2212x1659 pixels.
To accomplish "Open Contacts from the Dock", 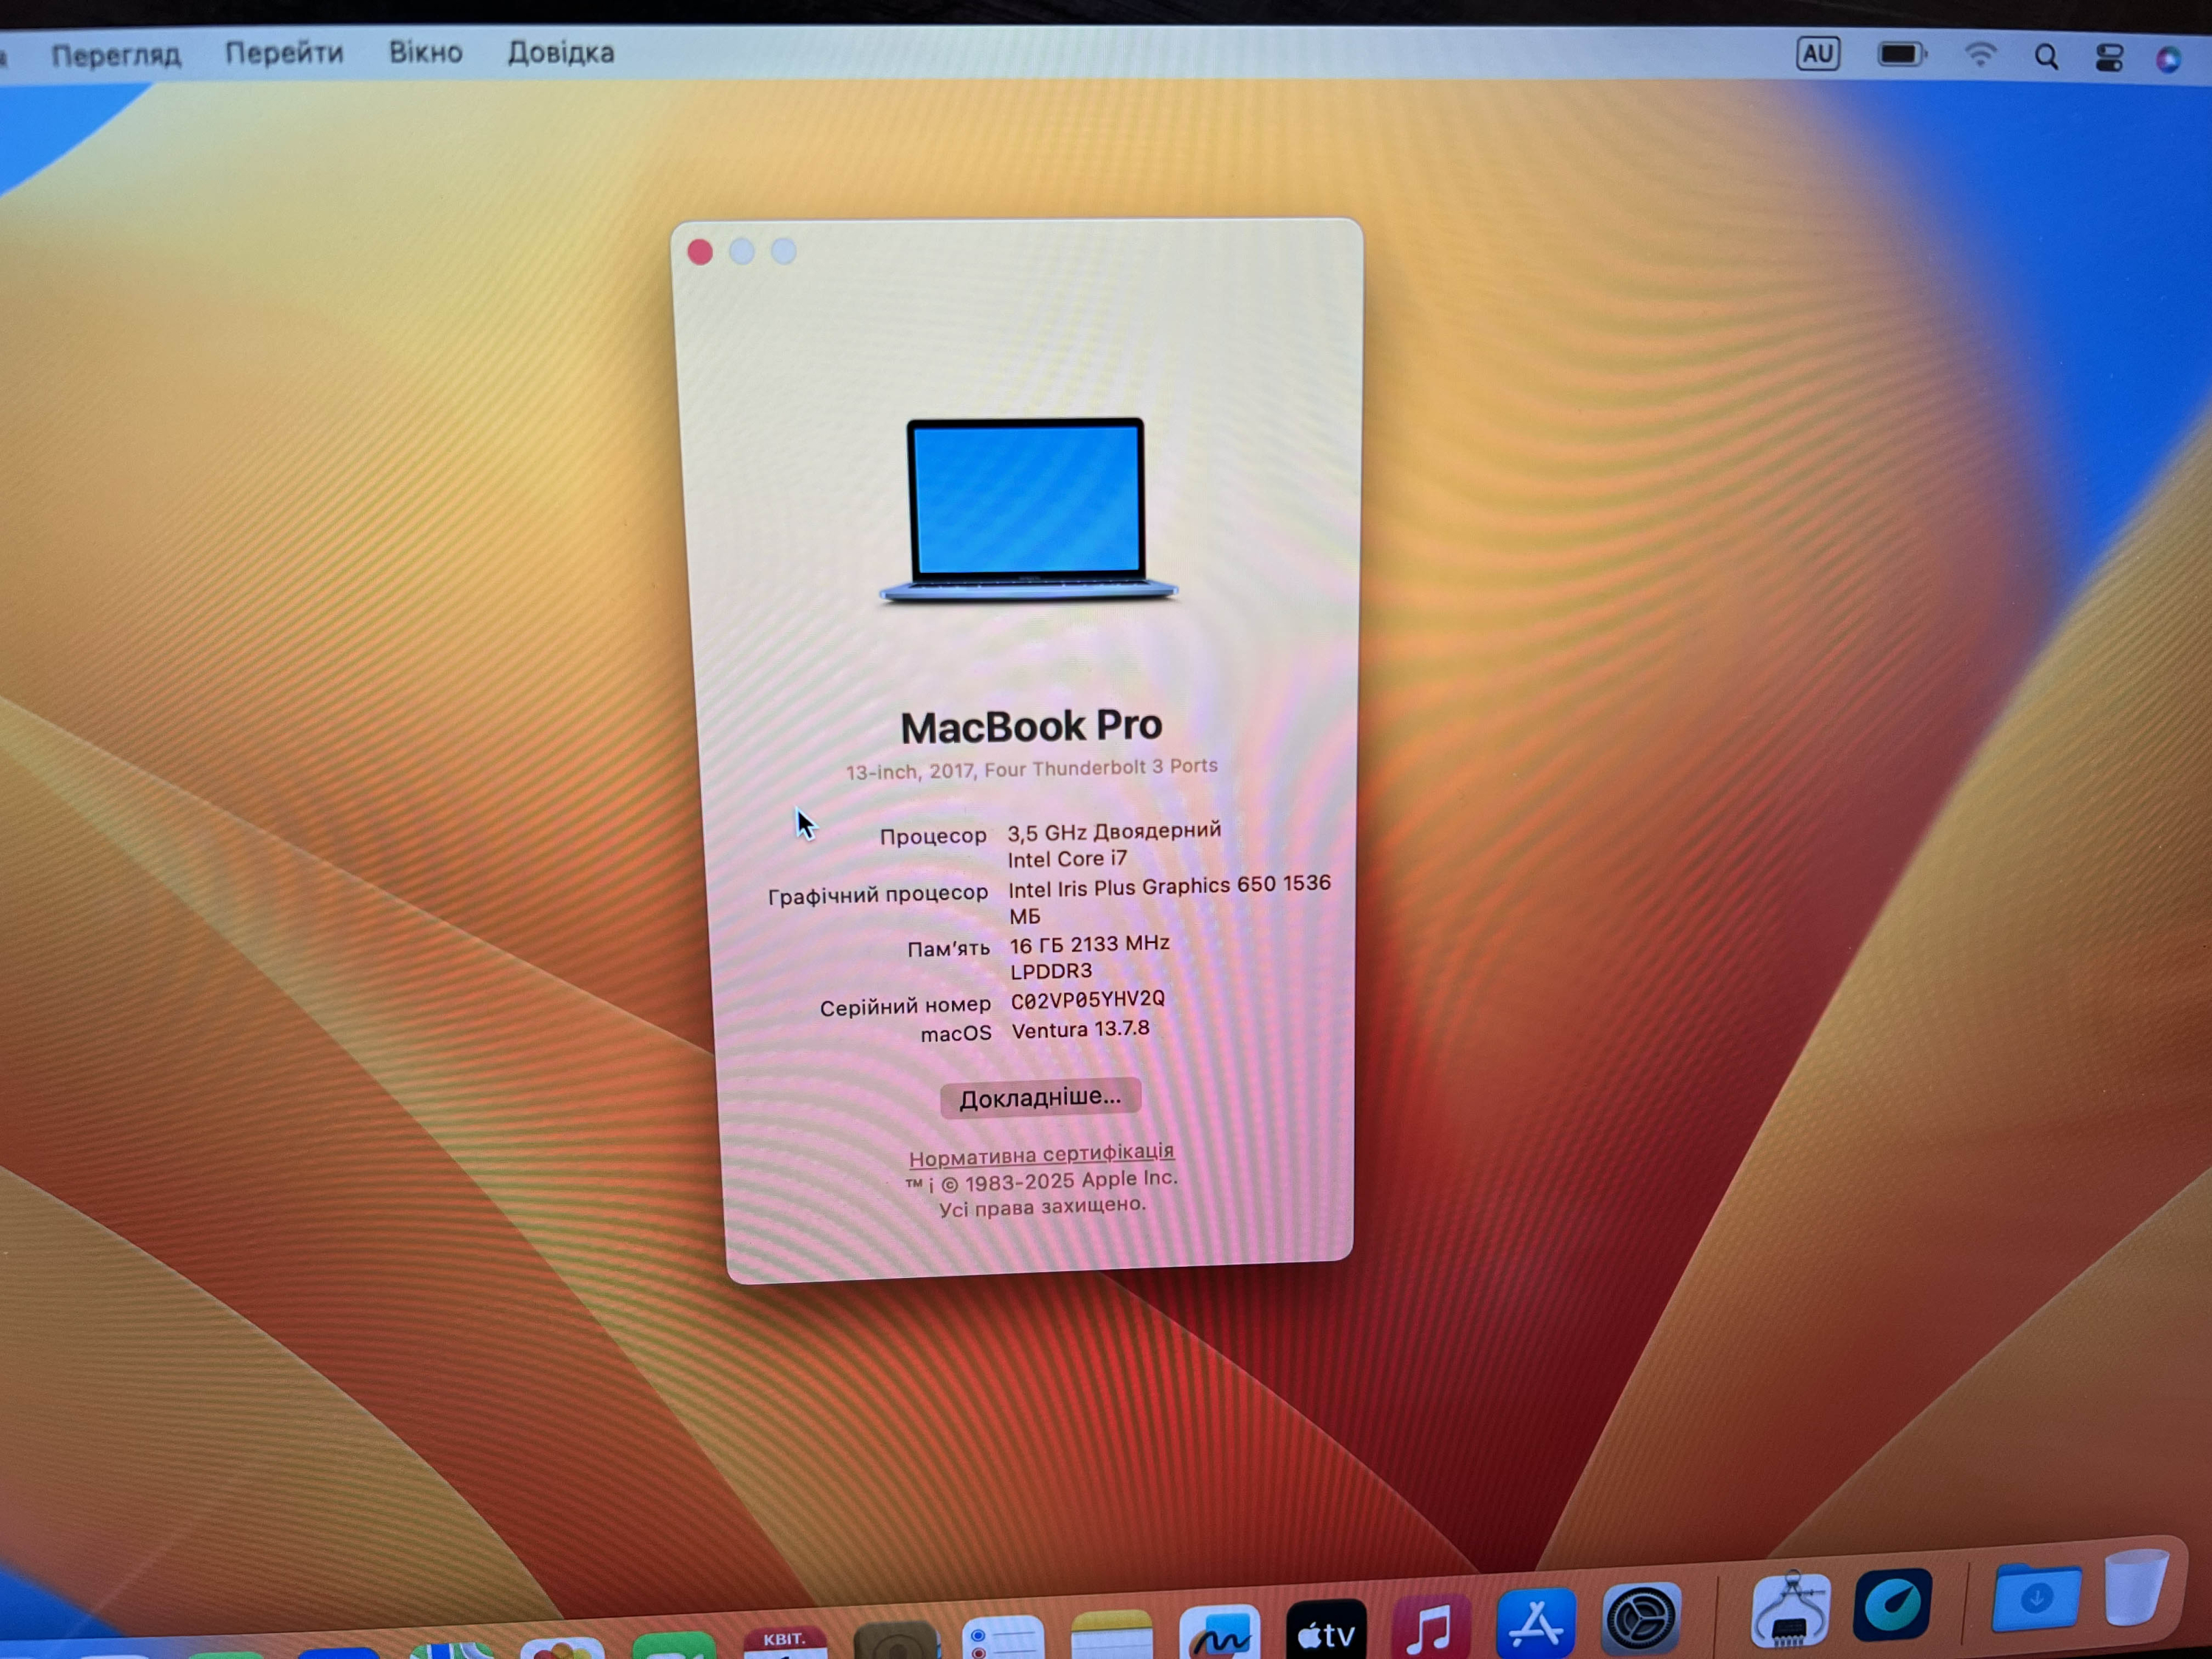I will click(896, 1640).
